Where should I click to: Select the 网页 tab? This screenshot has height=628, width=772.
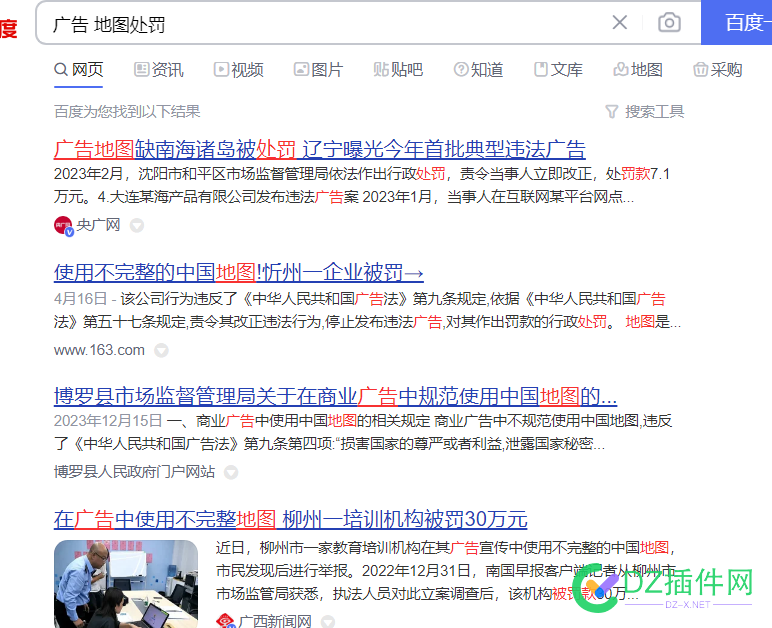(79, 69)
